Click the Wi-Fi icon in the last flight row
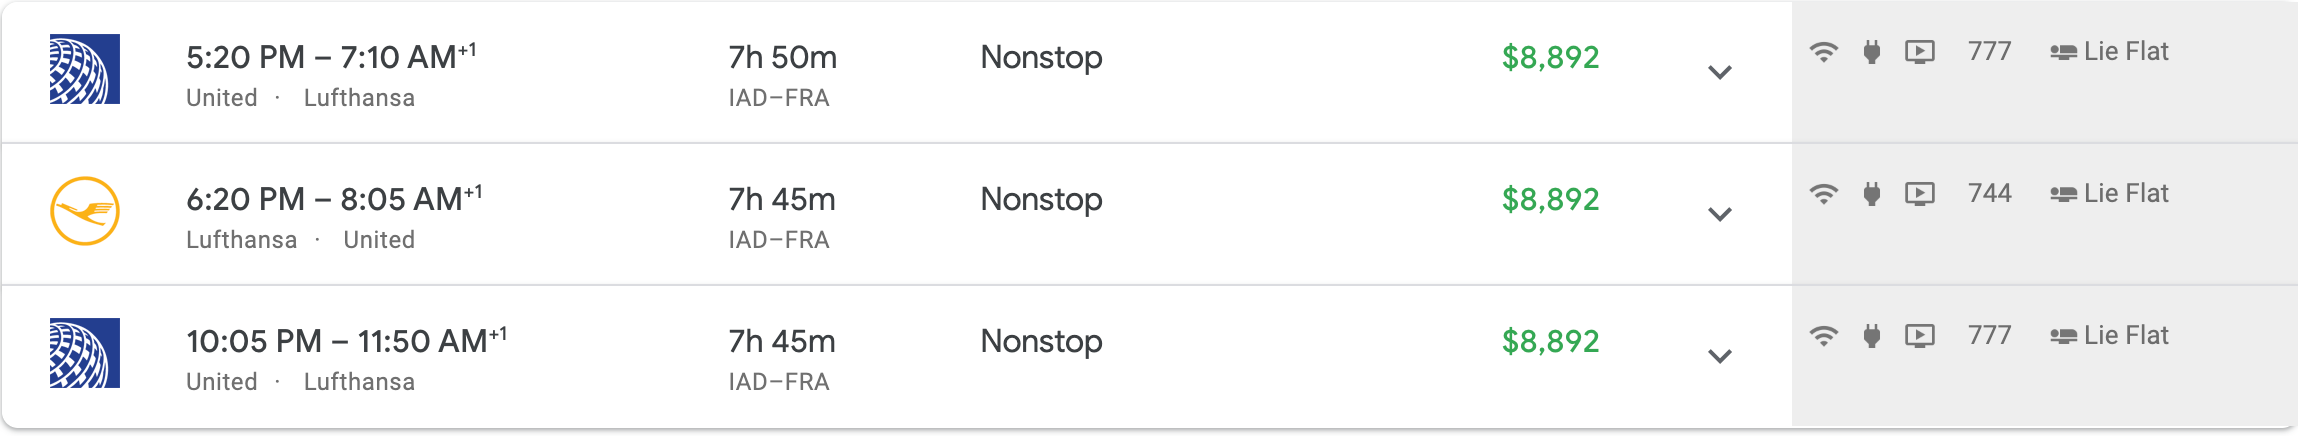This screenshot has width=2298, height=436. [x=1824, y=336]
